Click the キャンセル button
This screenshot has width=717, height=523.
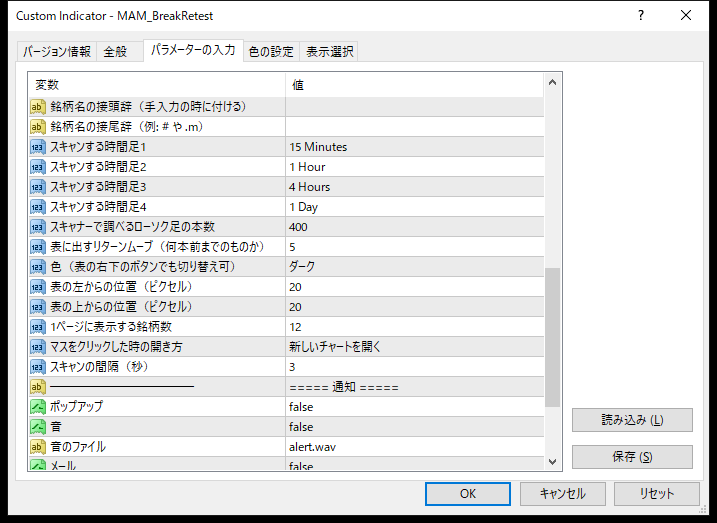[562, 494]
